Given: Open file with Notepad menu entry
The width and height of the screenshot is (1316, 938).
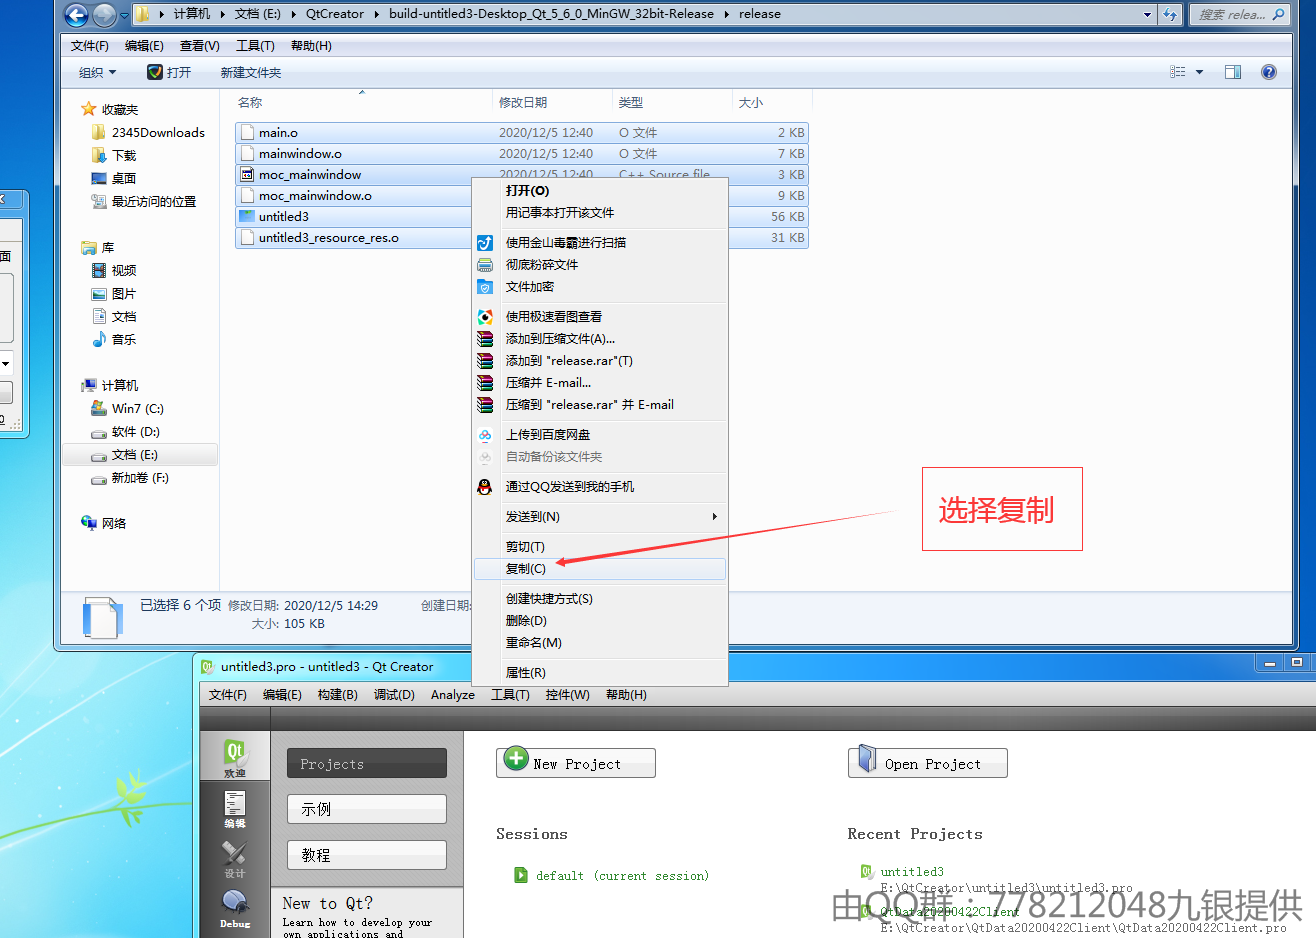Looking at the screenshot, I should click(x=600, y=213).
